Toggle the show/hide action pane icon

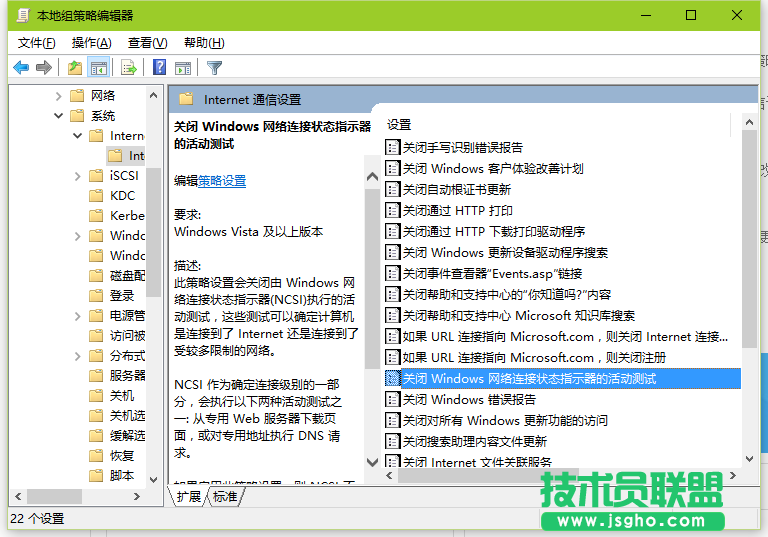(183, 67)
